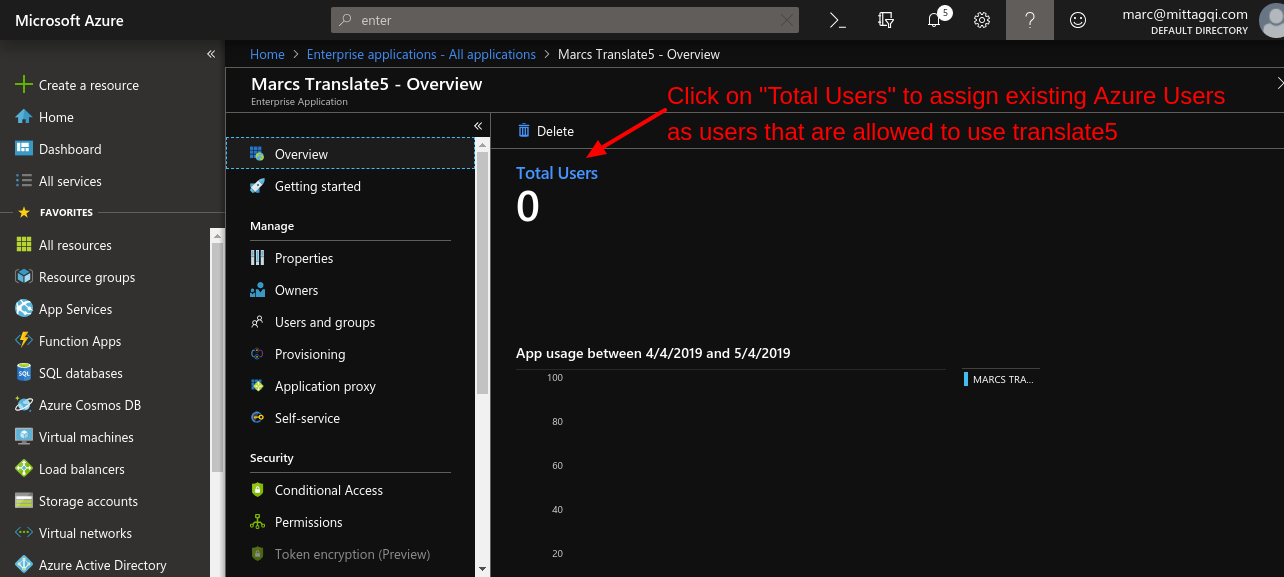Go to Home breadcrumb
The height and width of the screenshot is (577, 1284).
click(x=267, y=54)
